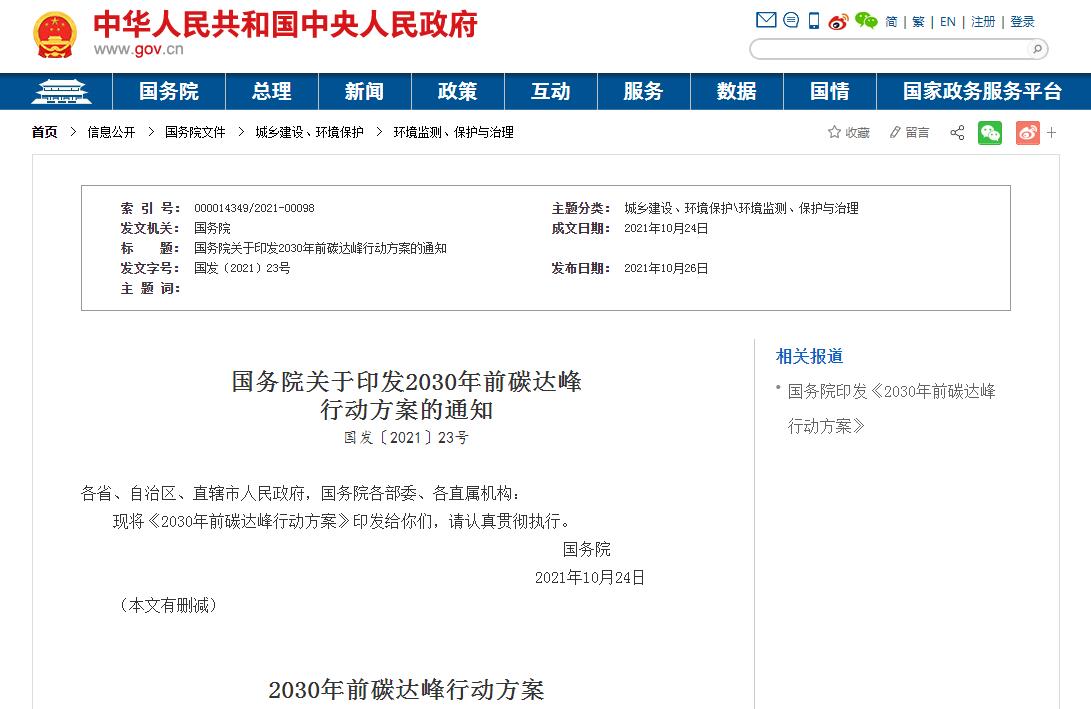The height and width of the screenshot is (709, 1091).
Task: Open the 互动 navigation menu
Action: [x=550, y=91]
